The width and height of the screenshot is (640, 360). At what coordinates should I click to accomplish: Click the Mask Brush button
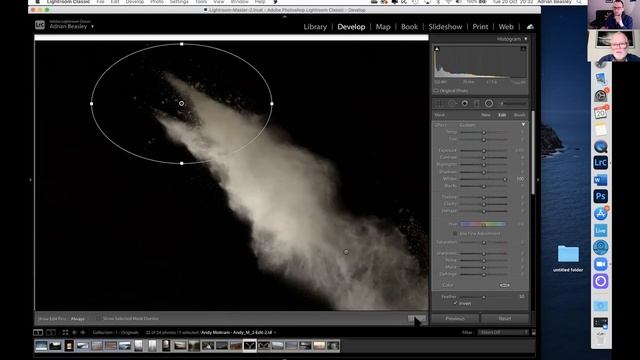coord(520,115)
